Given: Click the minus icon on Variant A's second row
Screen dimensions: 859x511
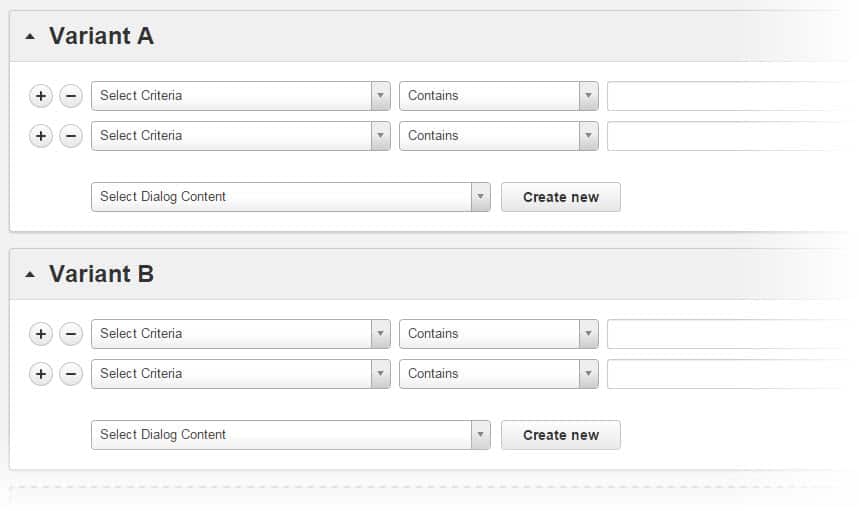Looking at the screenshot, I should click(x=71, y=136).
